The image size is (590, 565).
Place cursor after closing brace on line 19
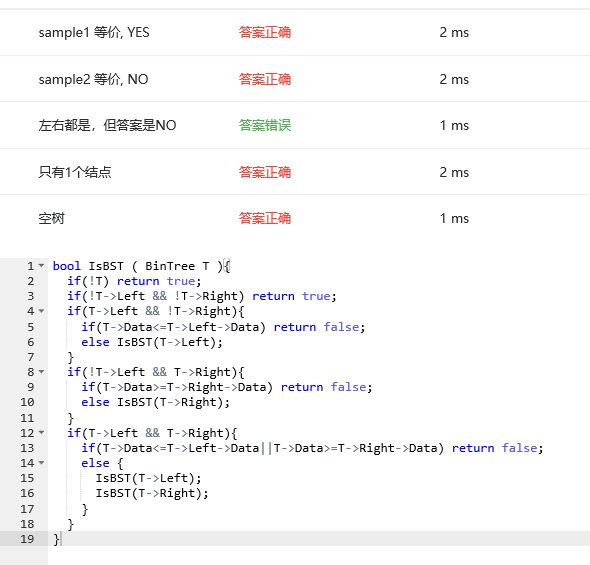(60, 539)
